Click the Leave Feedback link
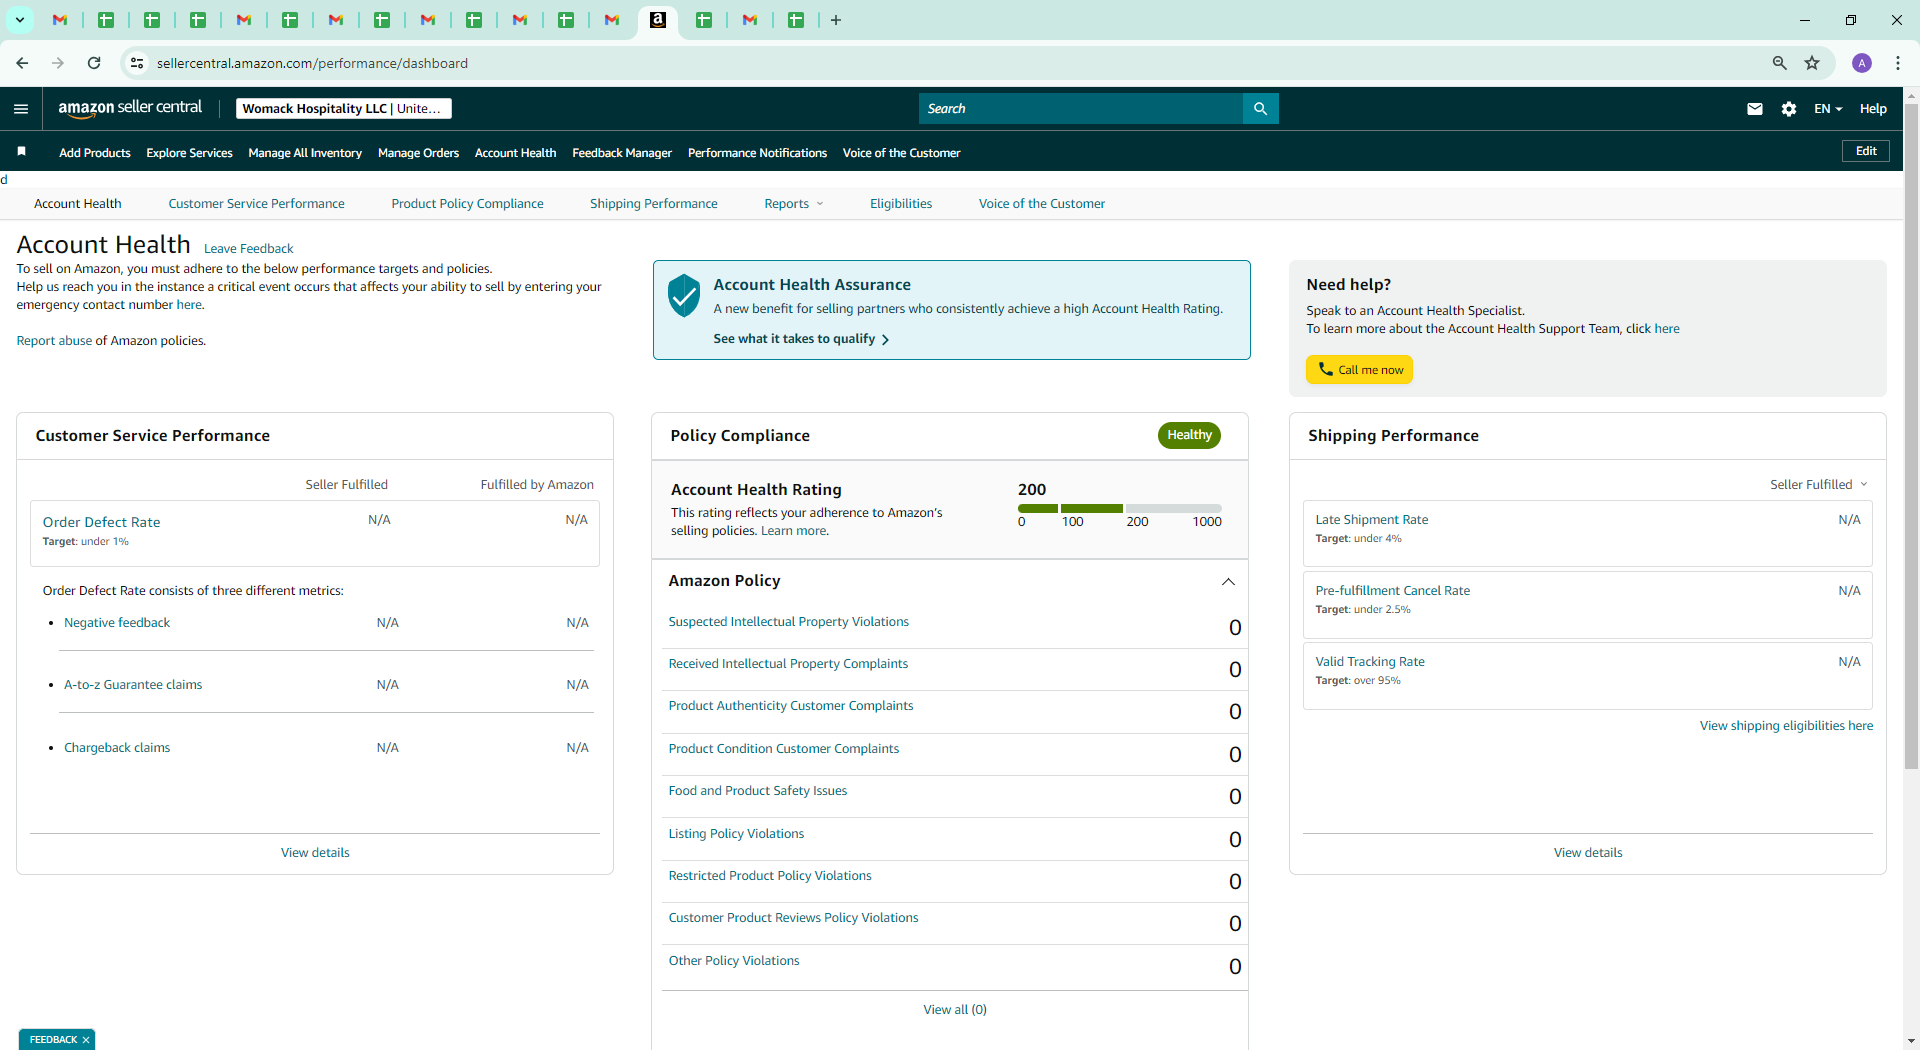Image resolution: width=1920 pixels, height=1050 pixels. [x=249, y=249]
